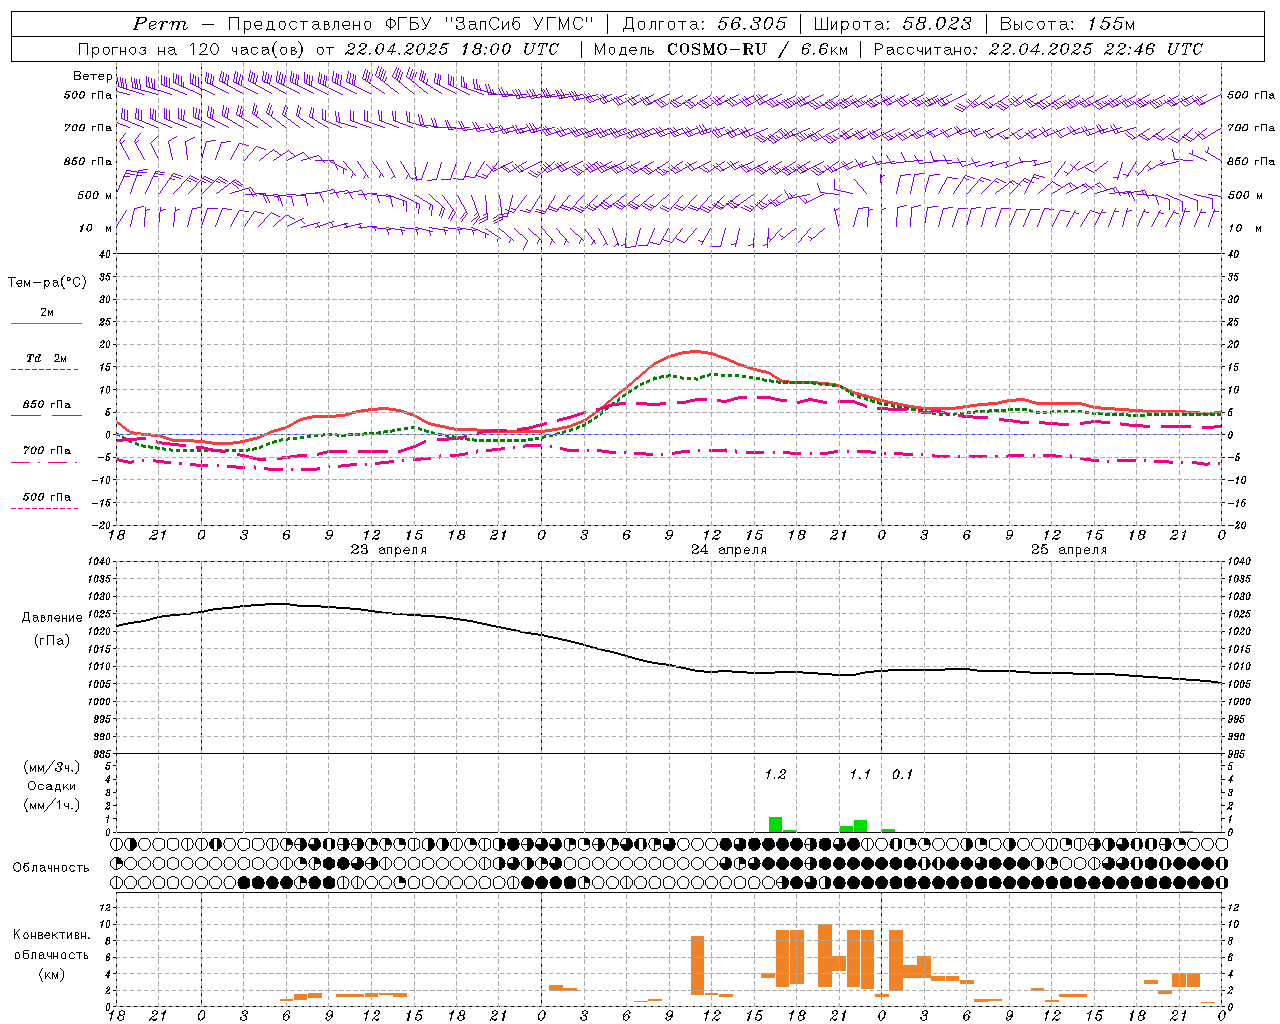Click the '23 апреля' date label
This screenshot has width=1280, height=1024.
click(x=388, y=550)
